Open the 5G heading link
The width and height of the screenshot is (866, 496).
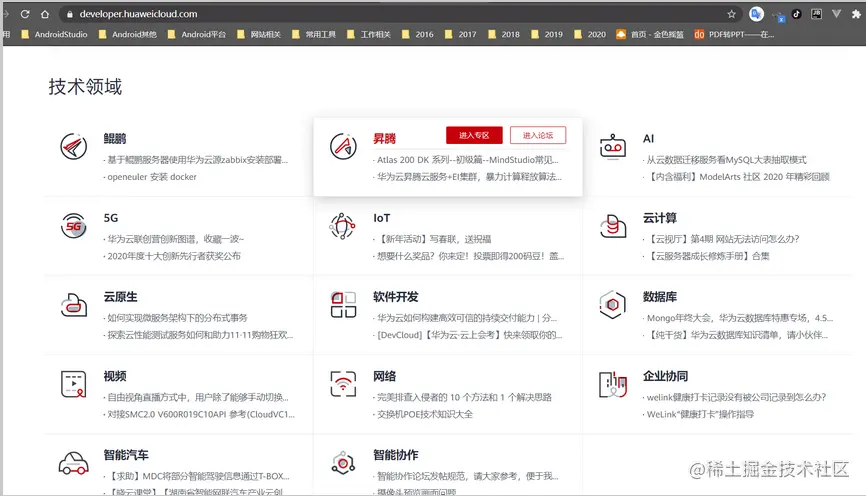(111, 218)
